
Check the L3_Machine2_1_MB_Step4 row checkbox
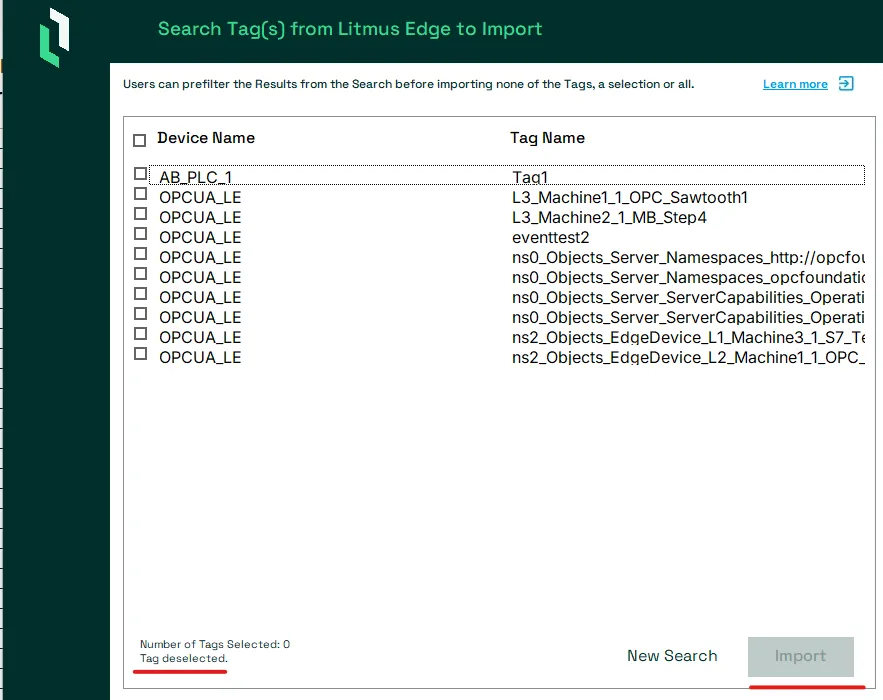141,213
